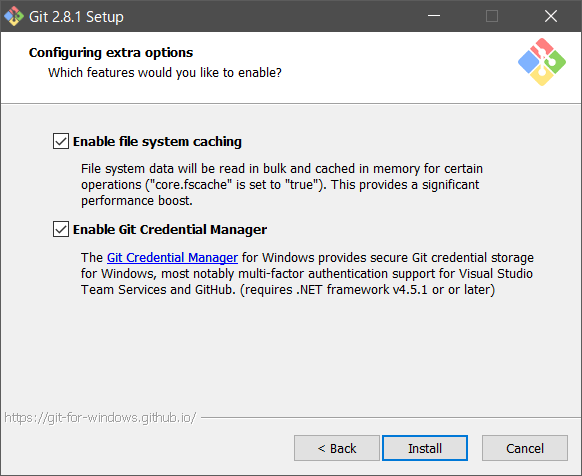The image size is (582, 476).
Task: Toggle the Enable Git Credential Manager checkbox
Action: pos(61,229)
